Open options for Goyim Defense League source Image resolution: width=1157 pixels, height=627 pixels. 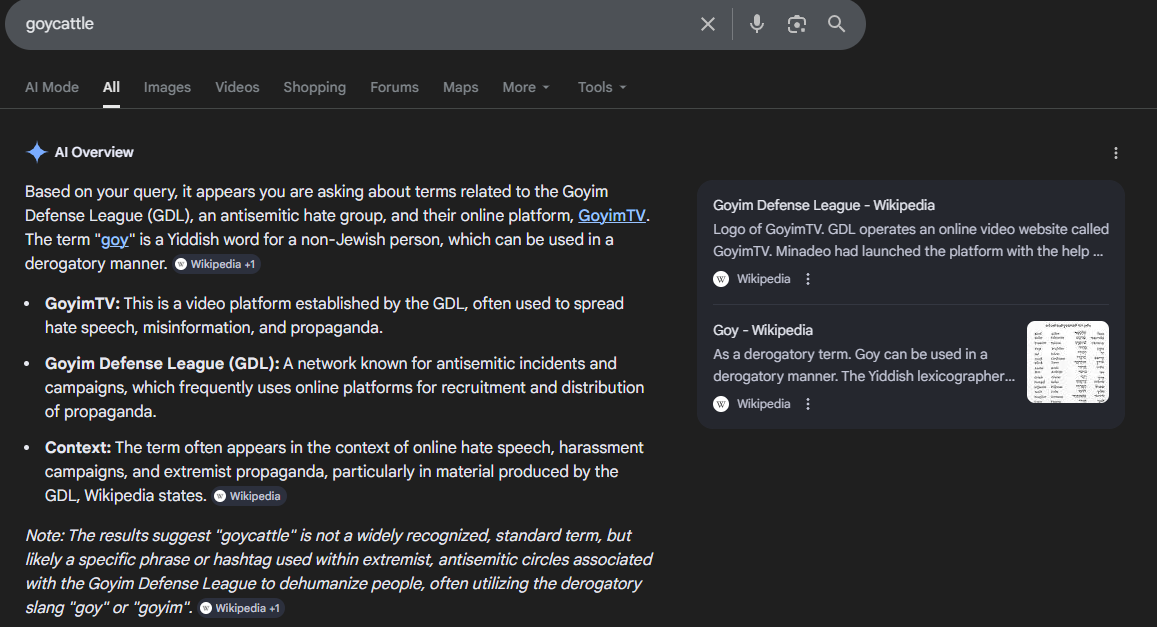coord(809,279)
